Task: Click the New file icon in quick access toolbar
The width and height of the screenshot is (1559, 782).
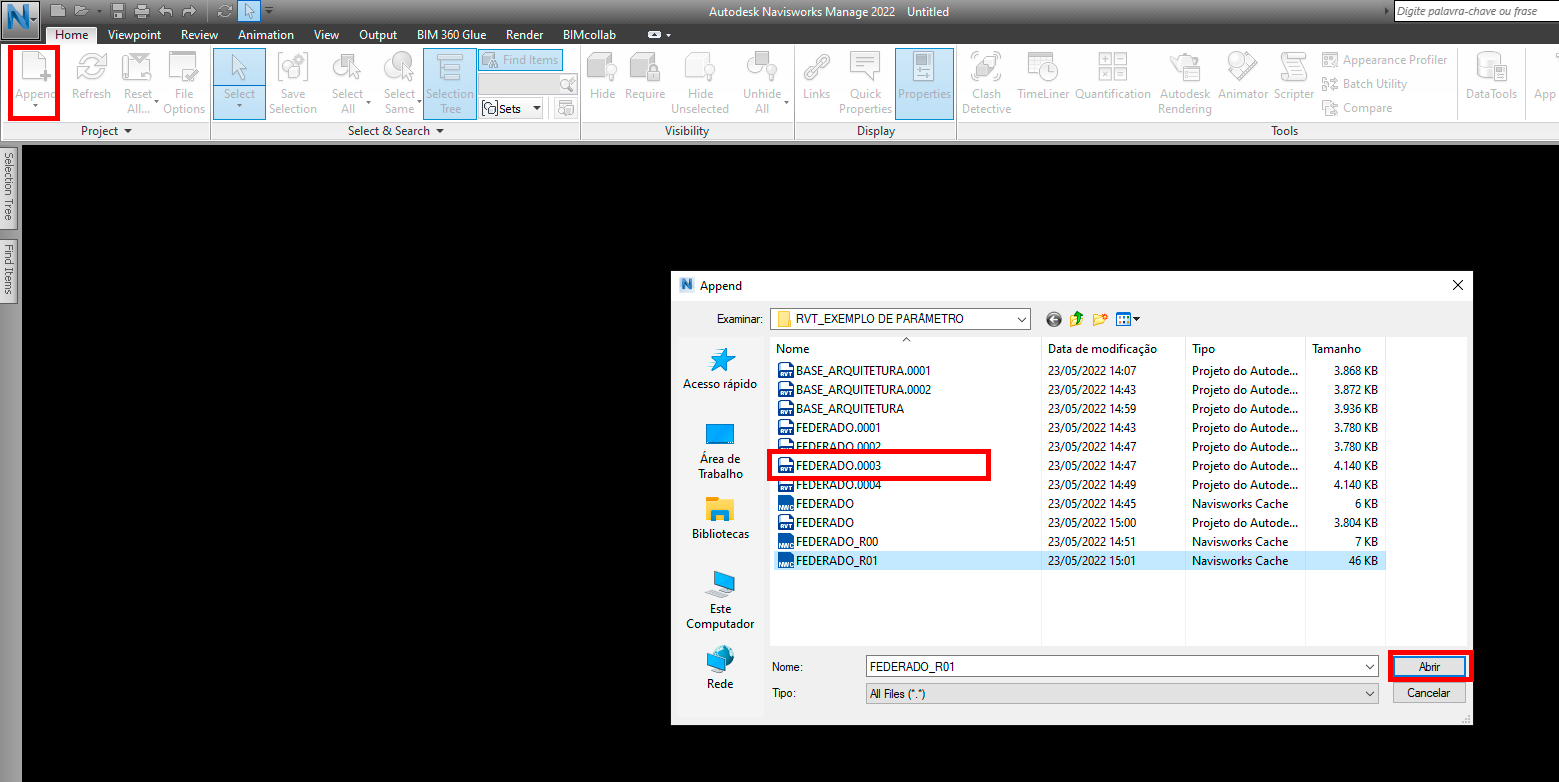Action: [58, 12]
